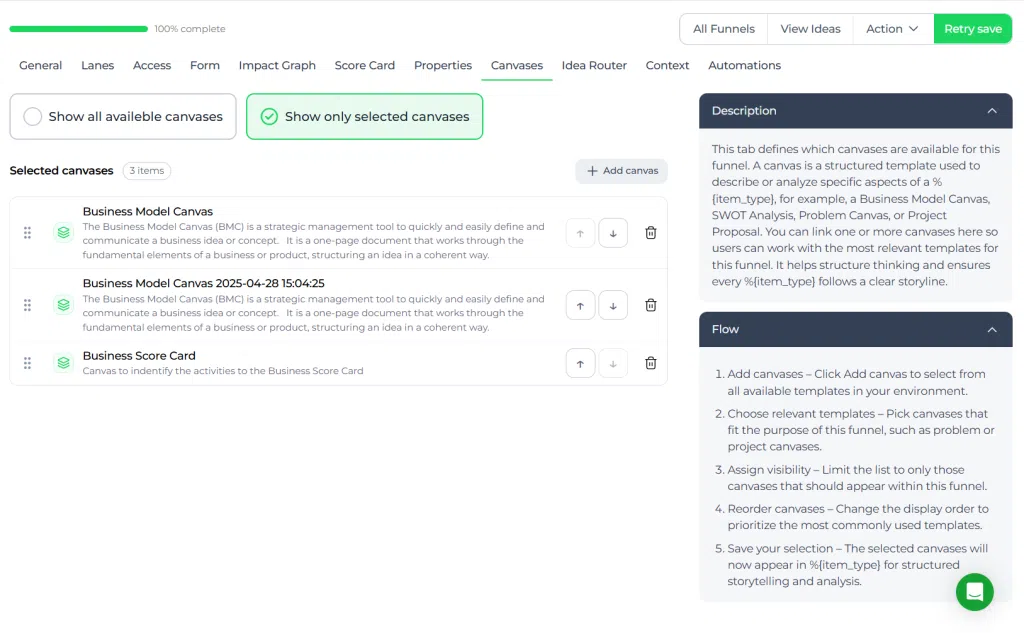This screenshot has height=633, width=1024.
Task: Click the down arrow for Business Score Card
Action: pos(613,363)
